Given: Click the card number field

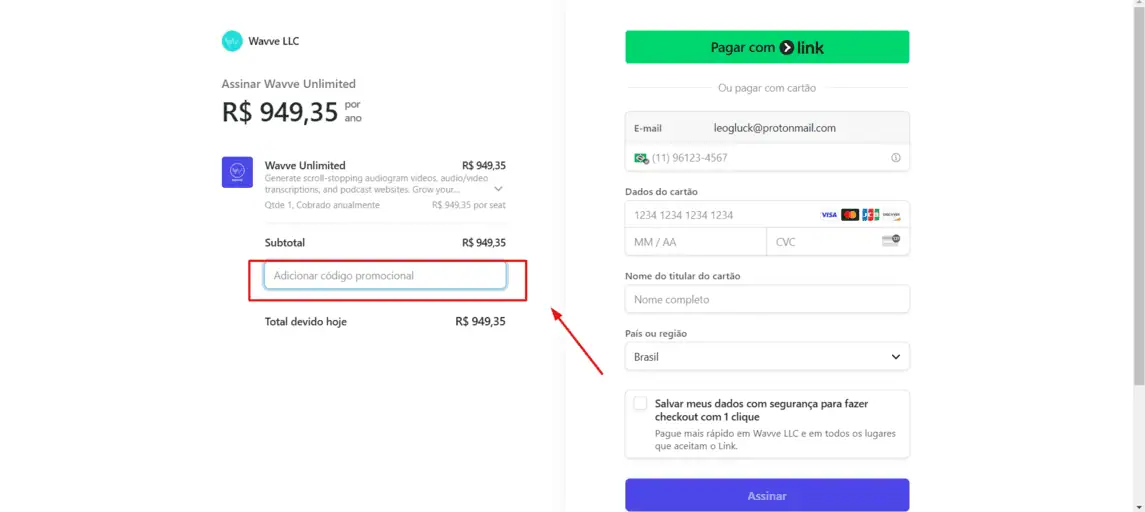Looking at the screenshot, I should click(x=767, y=215).
